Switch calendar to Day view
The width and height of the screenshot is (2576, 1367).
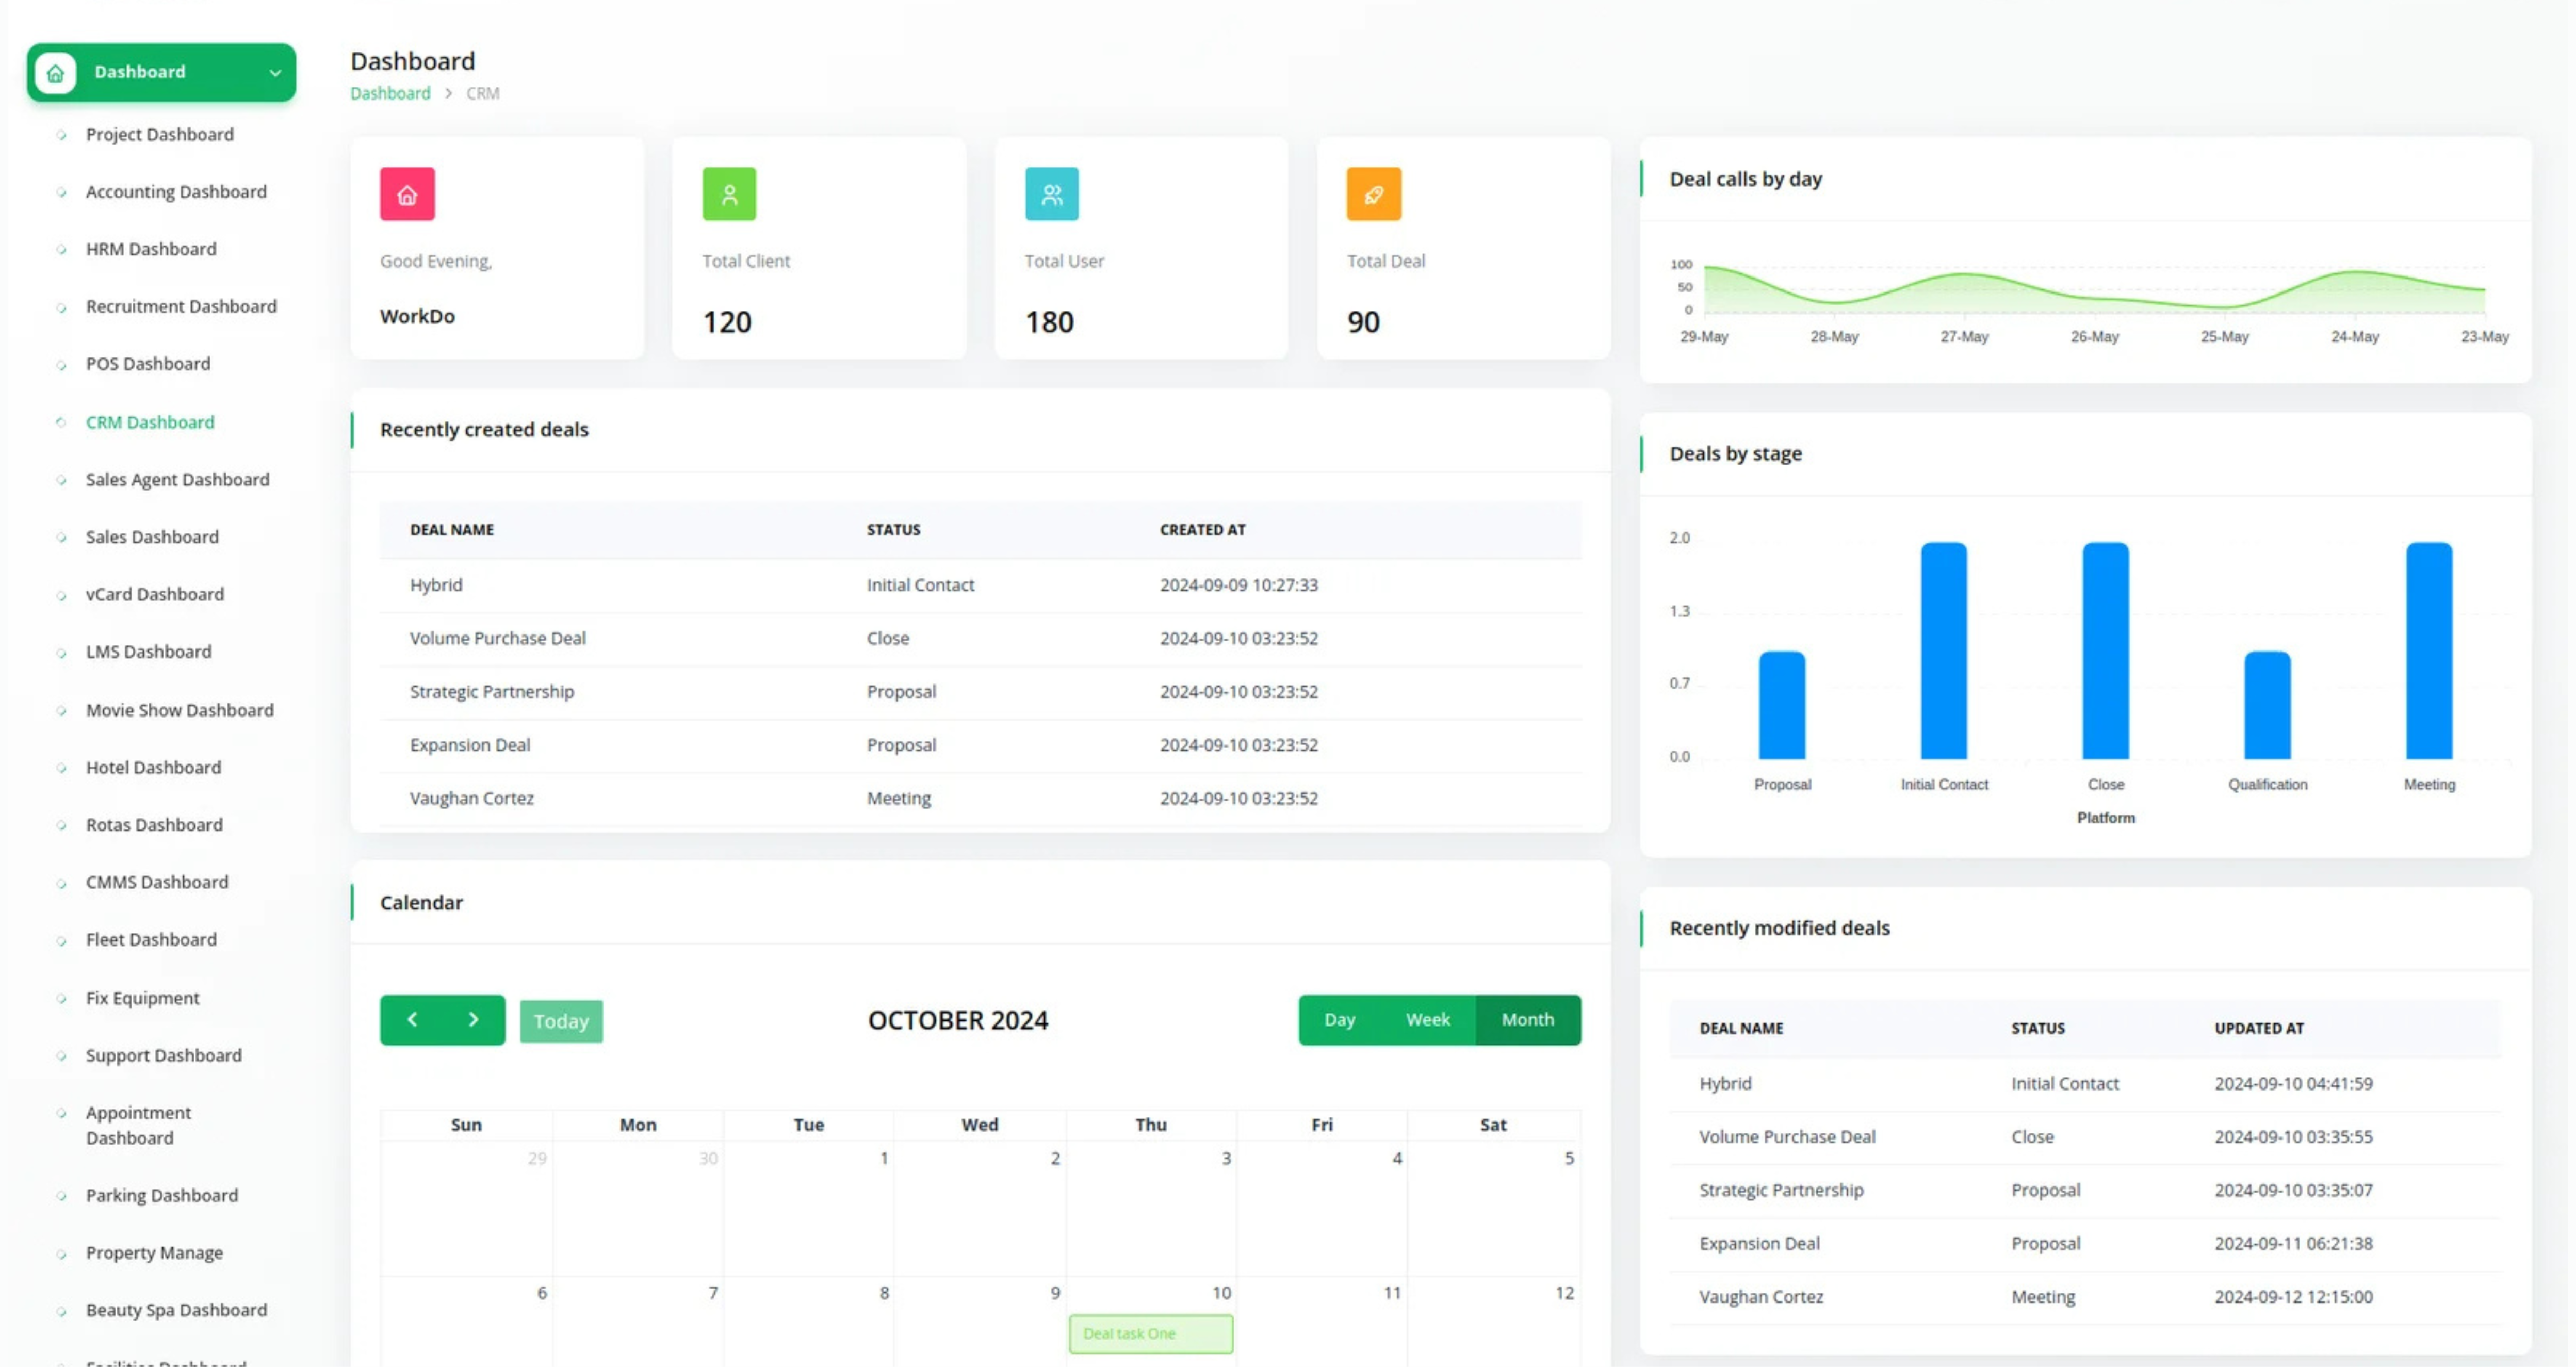[1338, 1019]
